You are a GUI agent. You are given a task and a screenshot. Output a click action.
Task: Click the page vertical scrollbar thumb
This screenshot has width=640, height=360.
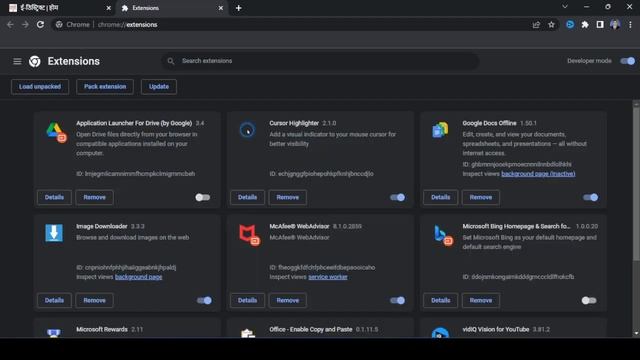636,184
